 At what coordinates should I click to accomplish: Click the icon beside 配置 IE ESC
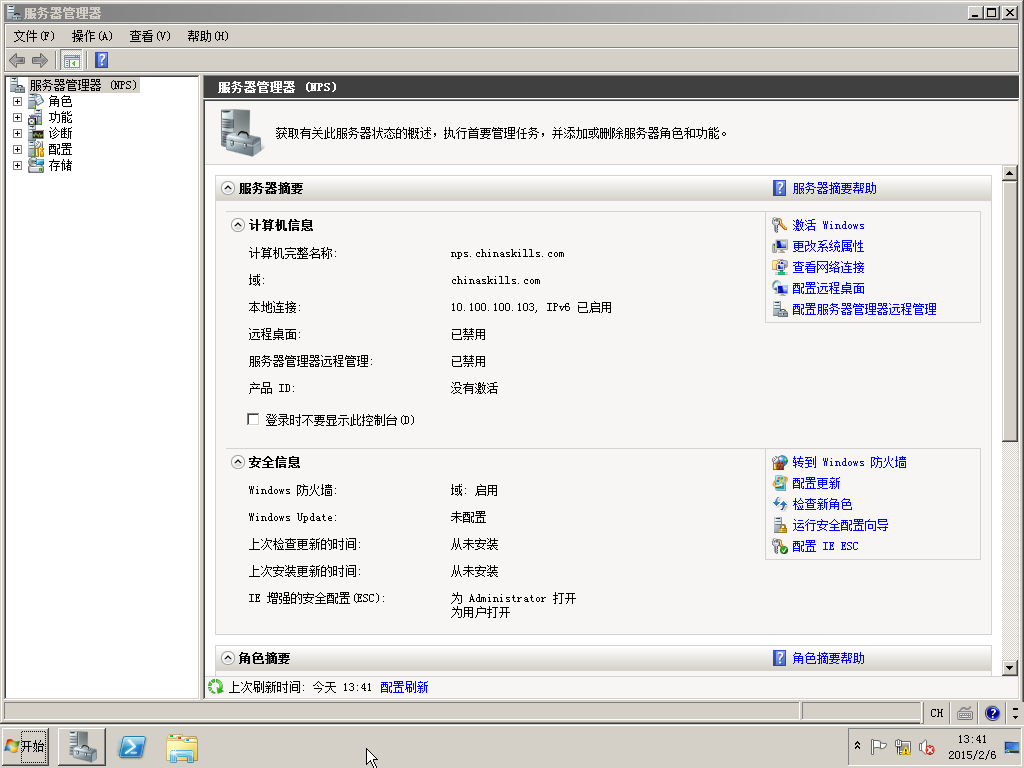click(779, 546)
